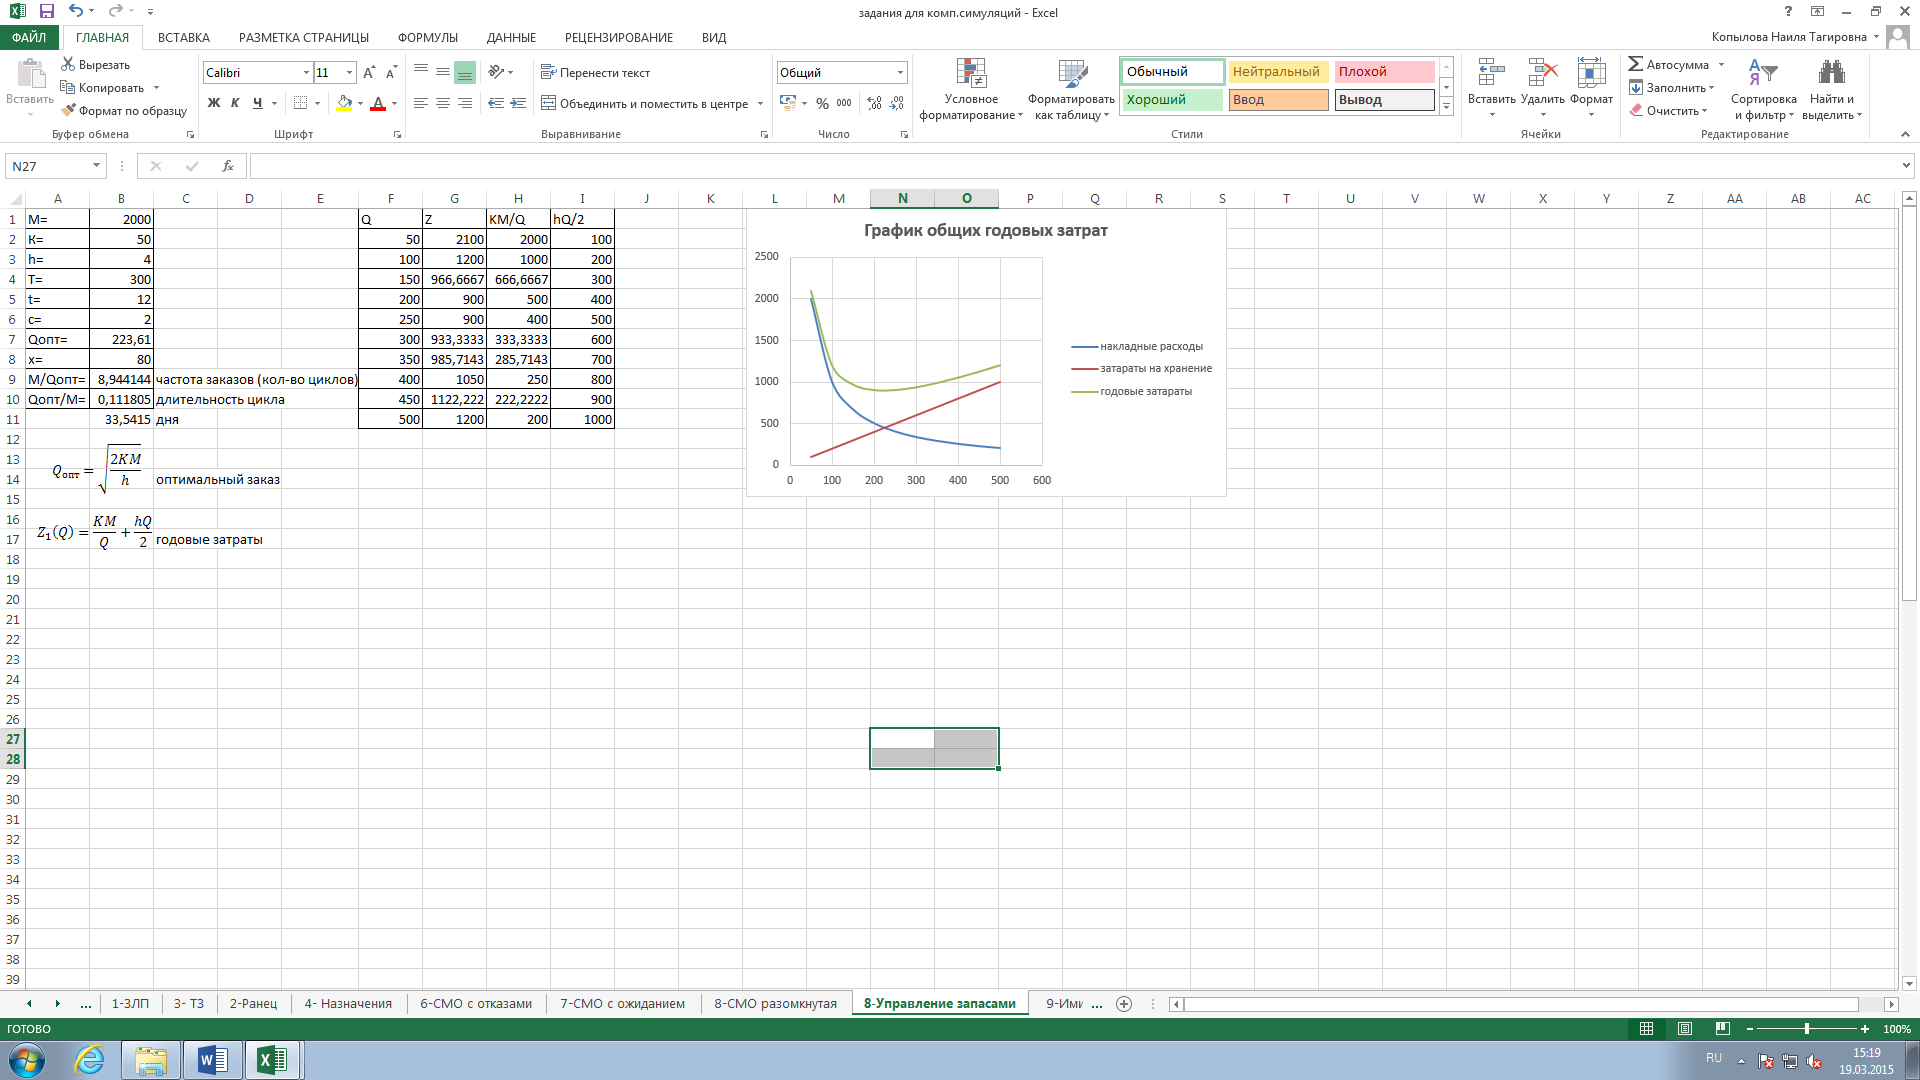Click the increase indent icon
The width and height of the screenshot is (1920, 1080).
click(518, 103)
